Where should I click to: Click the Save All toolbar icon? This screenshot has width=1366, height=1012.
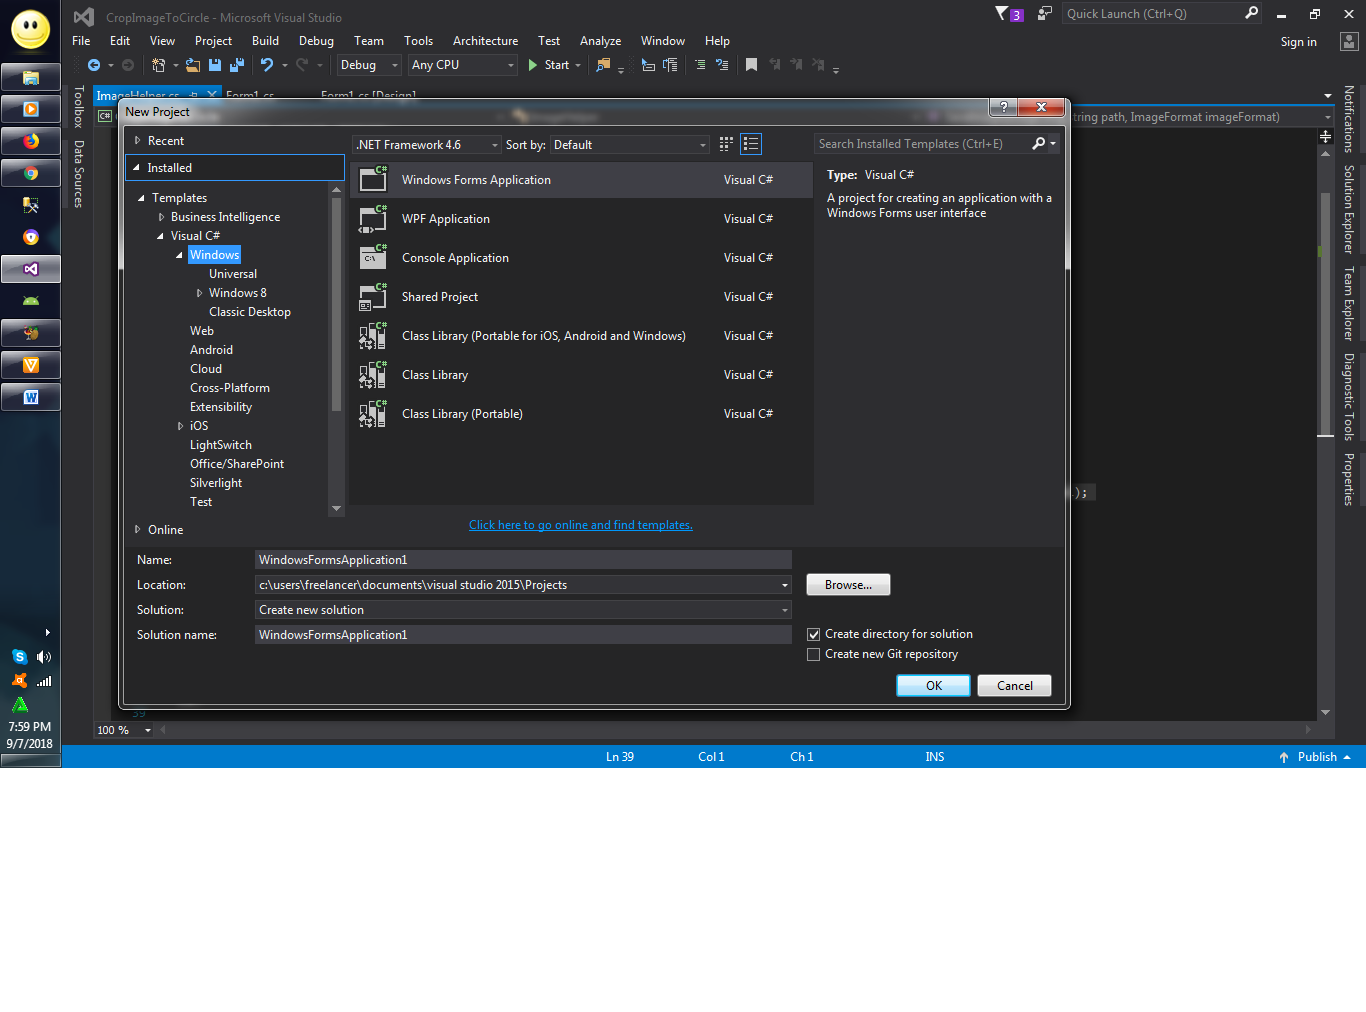(x=237, y=65)
